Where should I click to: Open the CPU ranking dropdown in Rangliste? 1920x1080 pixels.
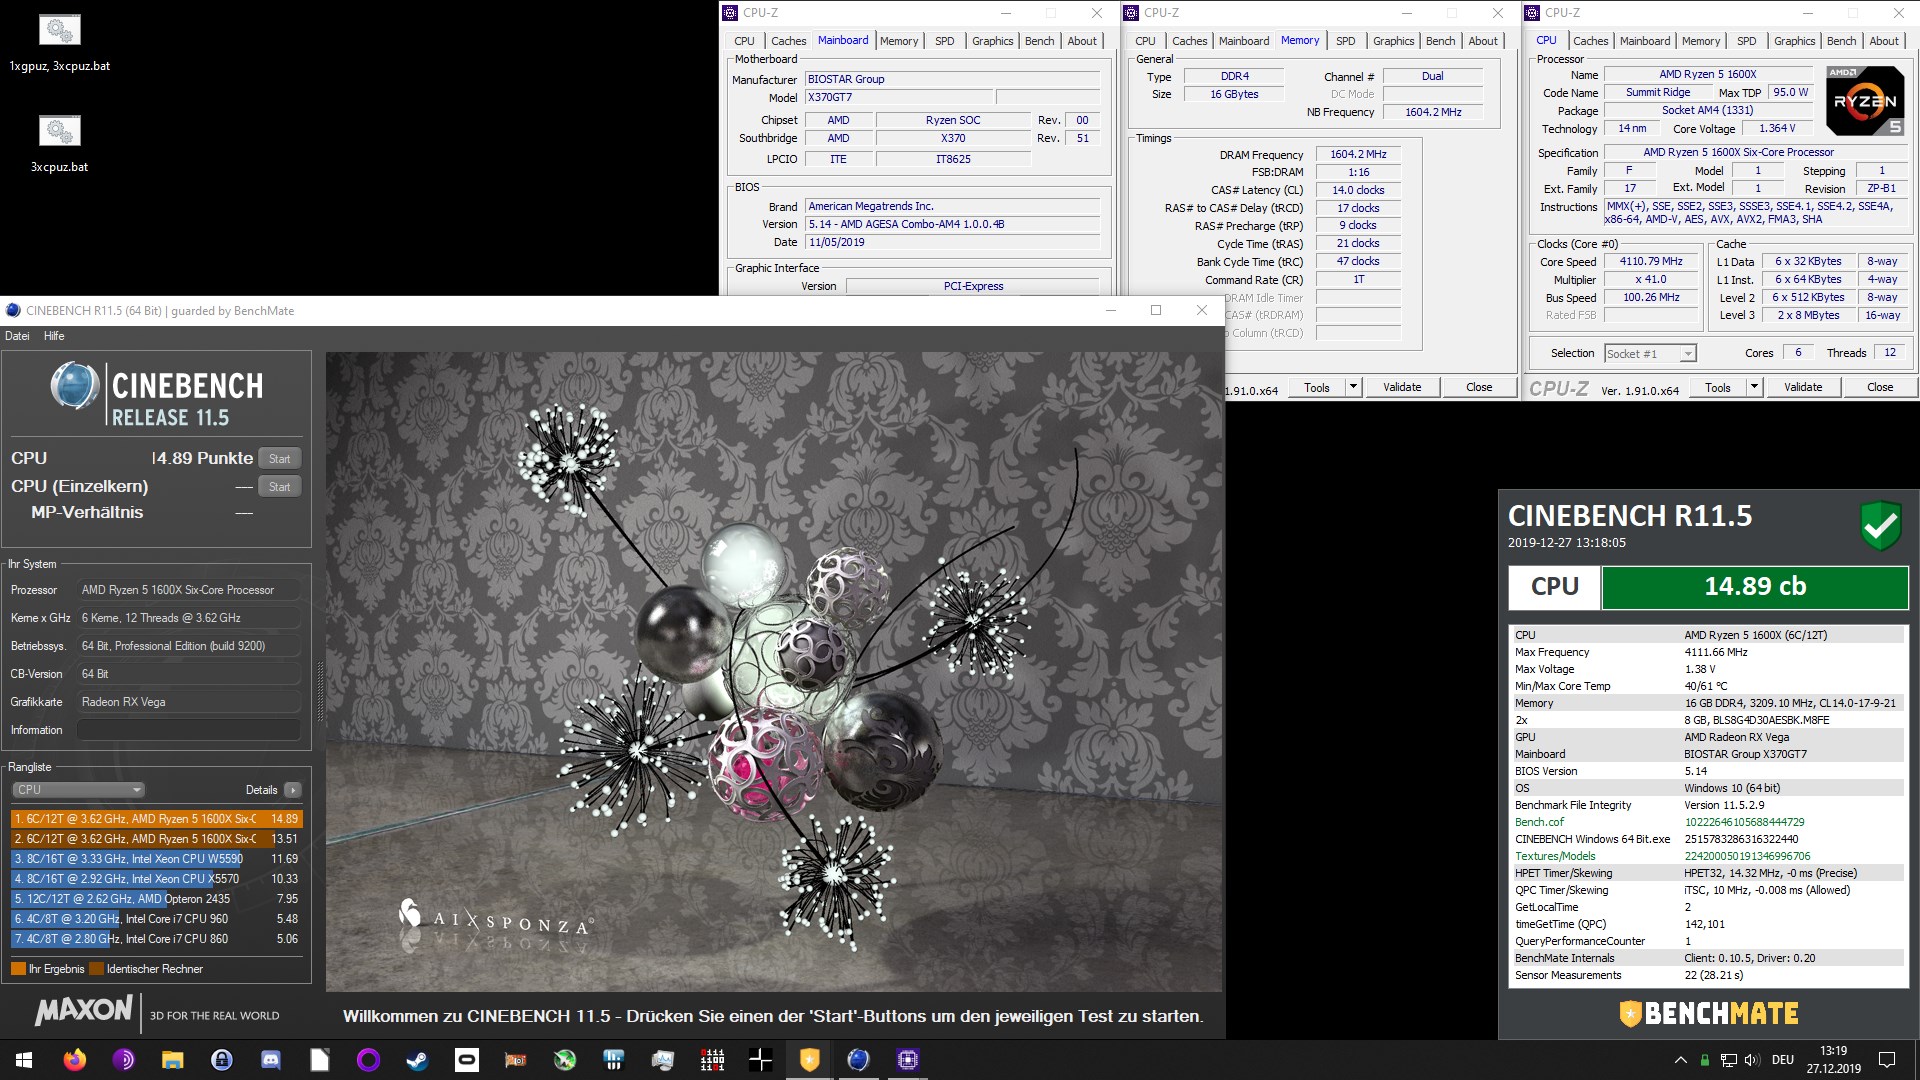pos(79,790)
